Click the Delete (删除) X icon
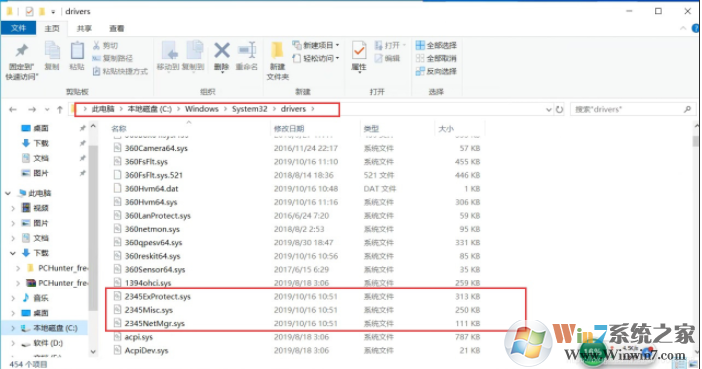This screenshot has height=369, width=702. [222, 51]
